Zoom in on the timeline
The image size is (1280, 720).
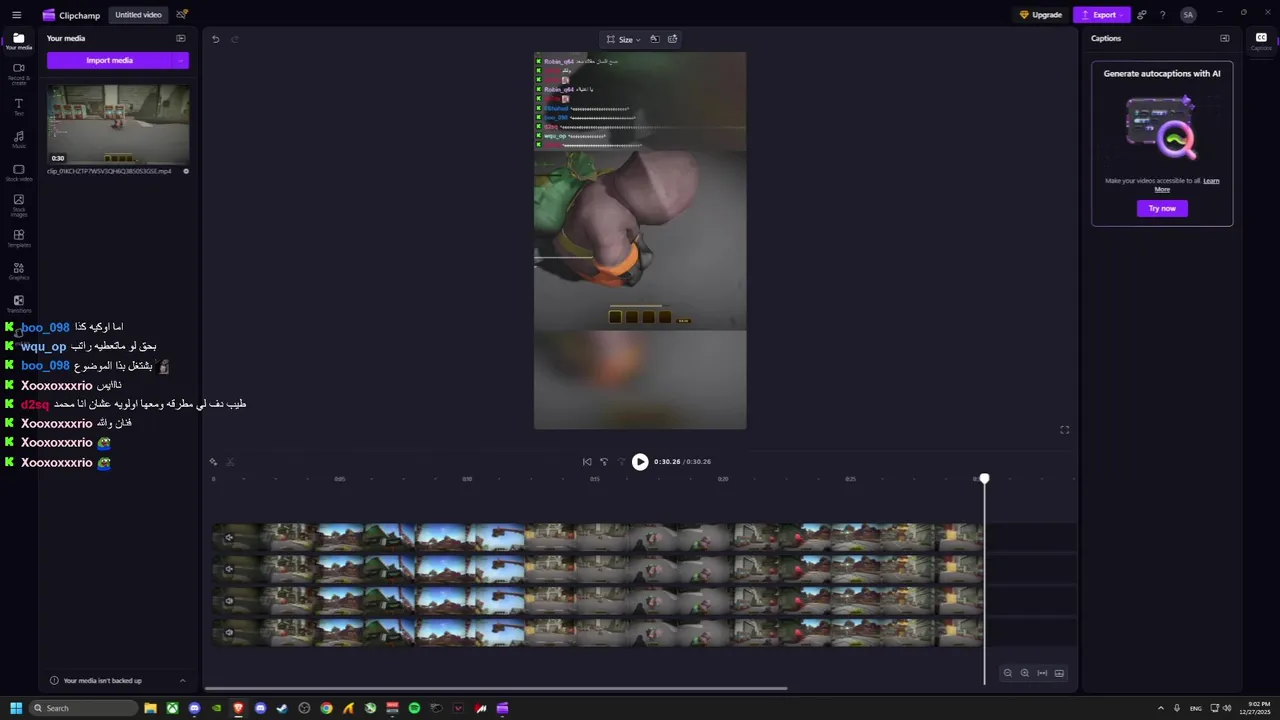coord(1024,673)
